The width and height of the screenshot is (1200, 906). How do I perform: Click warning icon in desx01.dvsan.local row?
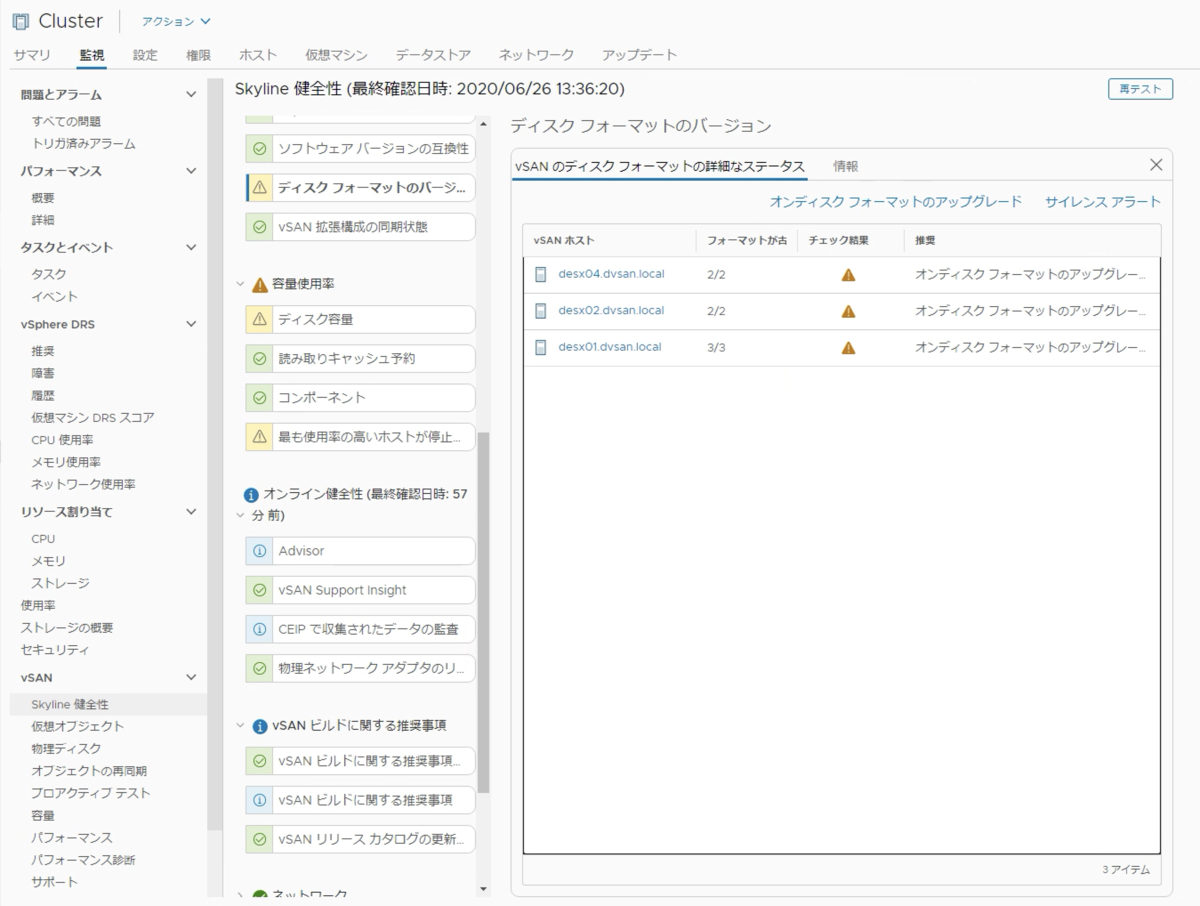point(848,348)
